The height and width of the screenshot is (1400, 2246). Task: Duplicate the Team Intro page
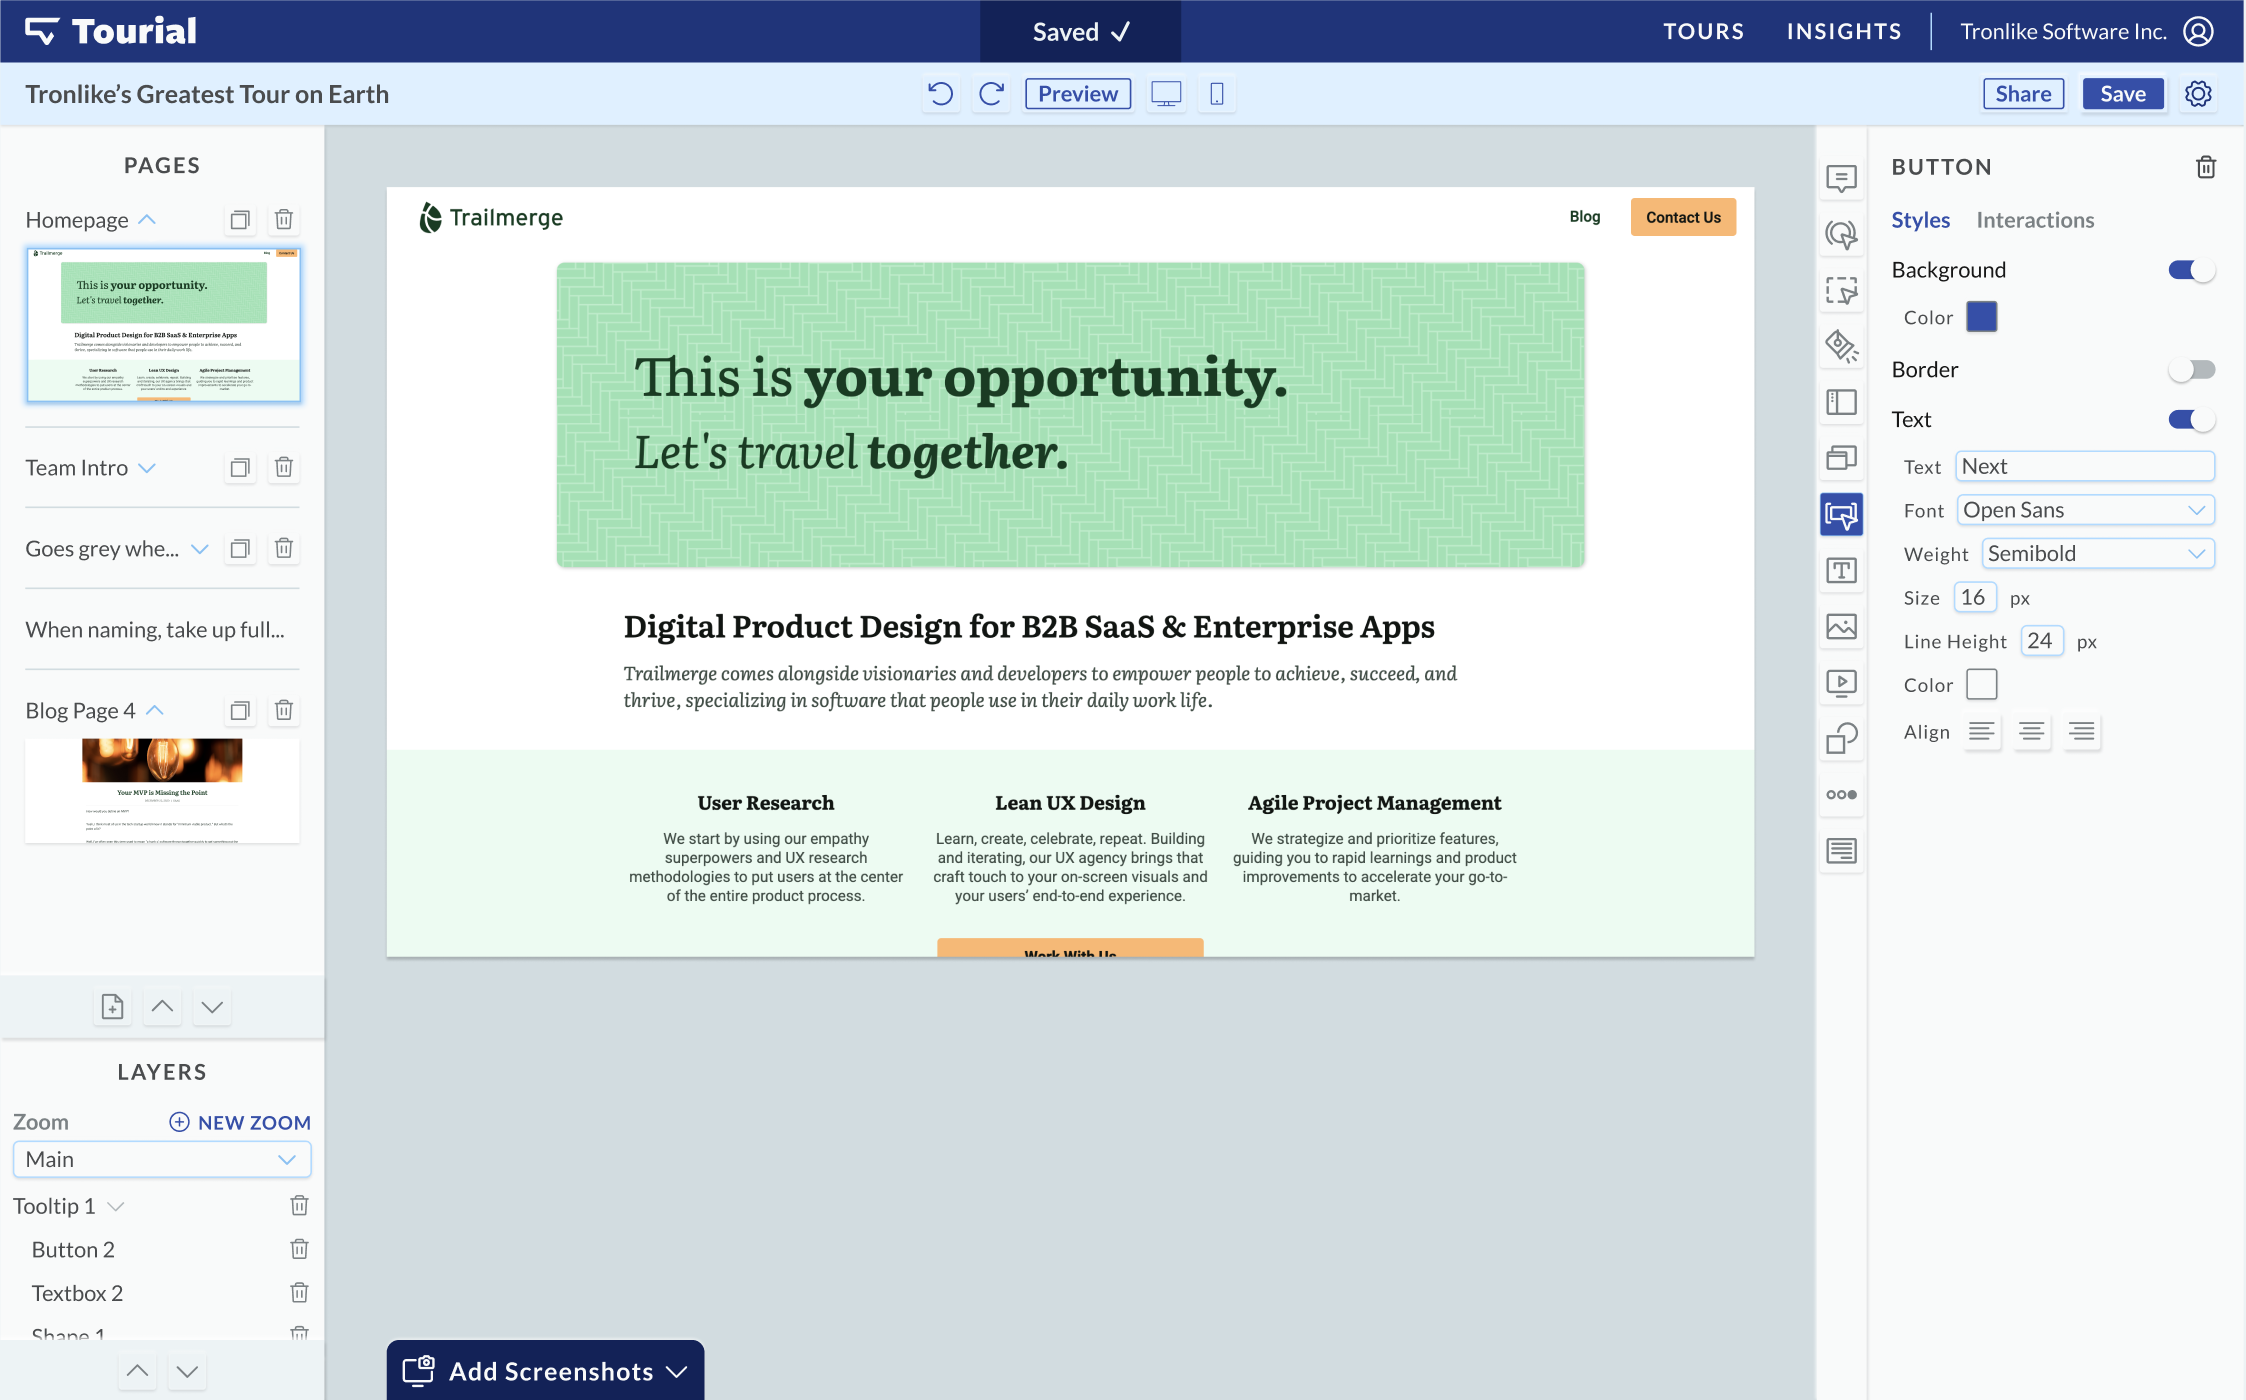tap(240, 468)
